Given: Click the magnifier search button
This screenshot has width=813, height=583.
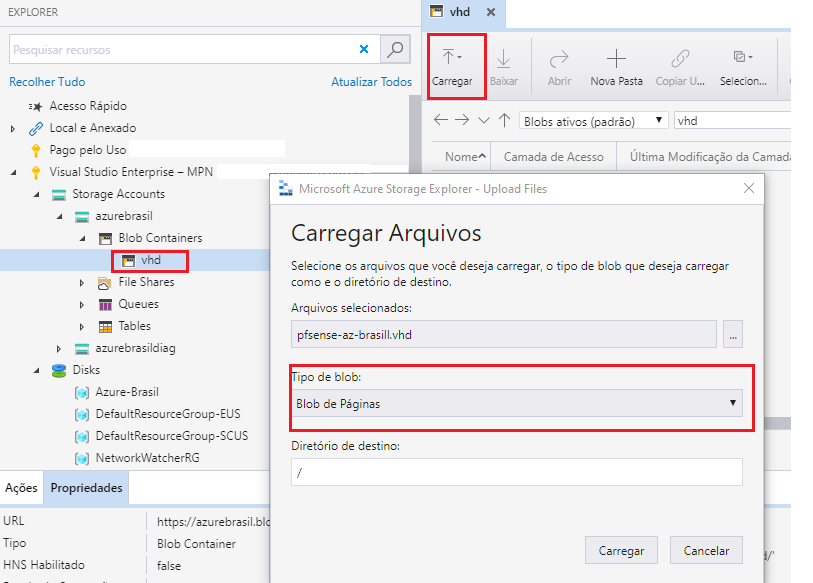Looking at the screenshot, I should click(x=395, y=50).
